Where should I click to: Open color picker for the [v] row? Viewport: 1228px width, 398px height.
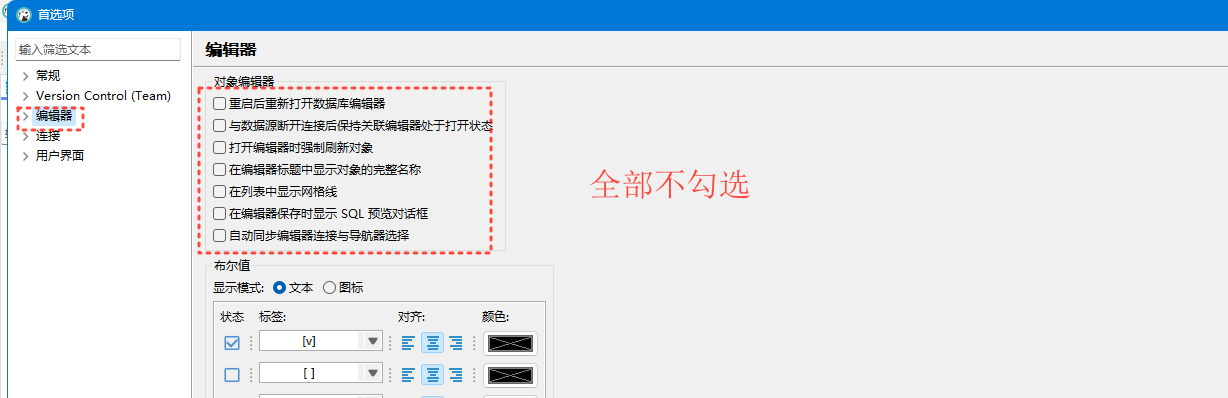pos(510,343)
